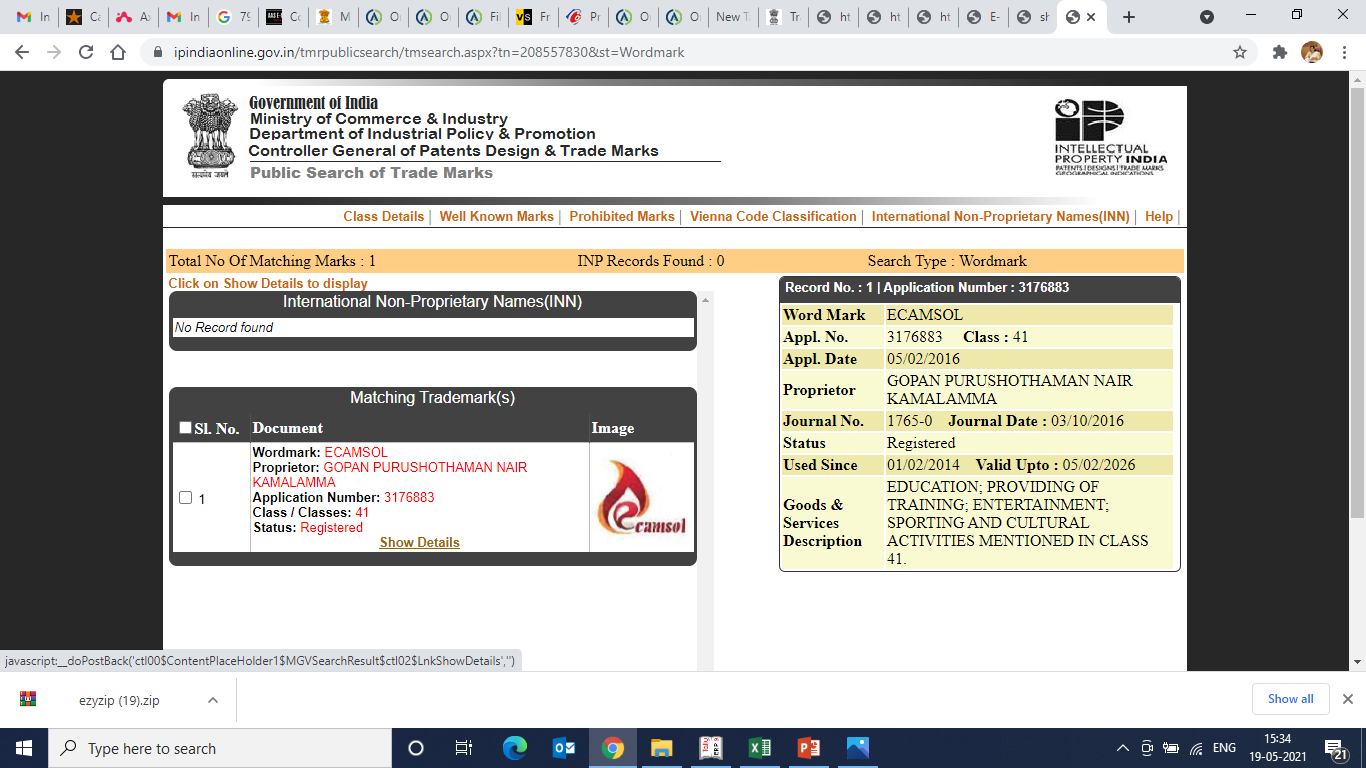
Task: Open a new browser tab
Action: click(1129, 17)
